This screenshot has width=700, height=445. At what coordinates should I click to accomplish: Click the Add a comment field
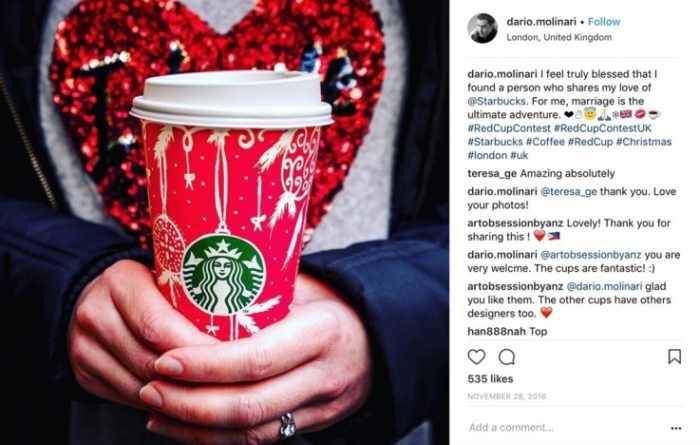pyautogui.click(x=567, y=428)
